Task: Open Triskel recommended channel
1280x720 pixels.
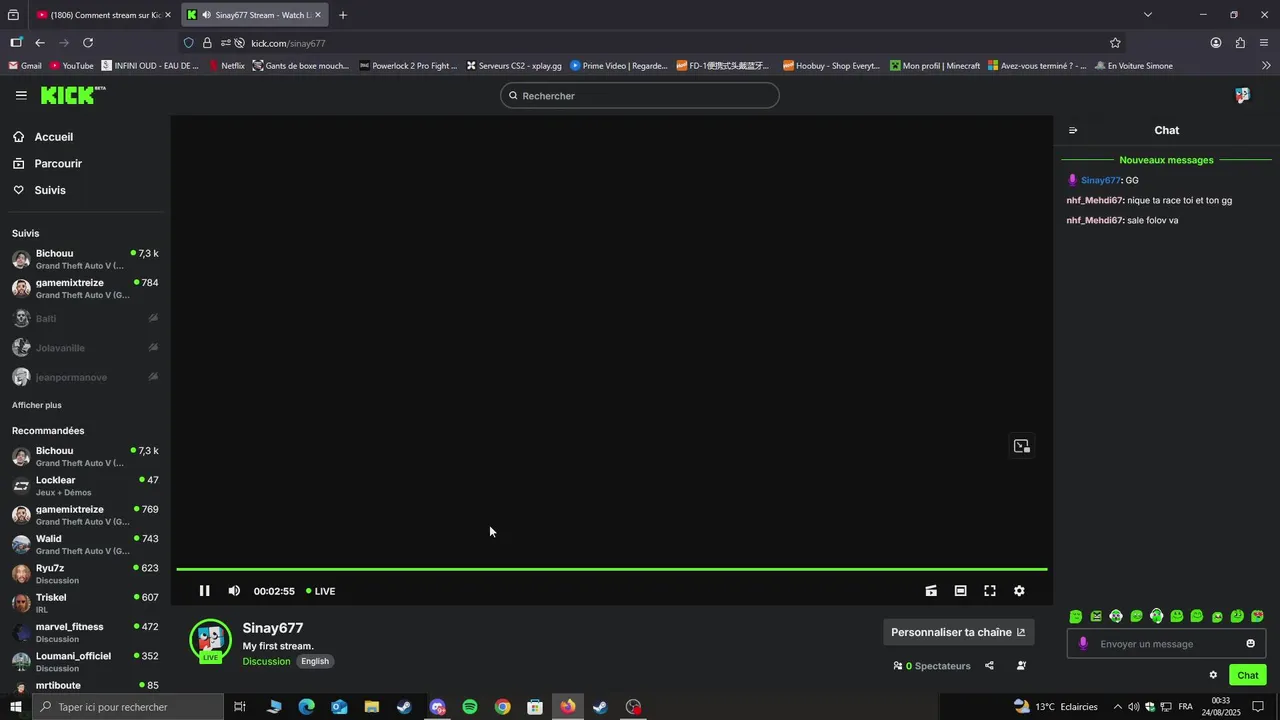Action: tap(85, 603)
